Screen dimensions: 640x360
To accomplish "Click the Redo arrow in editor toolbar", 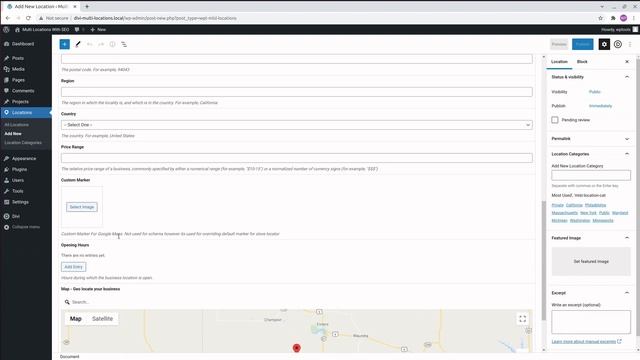I will [x=101, y=44].
